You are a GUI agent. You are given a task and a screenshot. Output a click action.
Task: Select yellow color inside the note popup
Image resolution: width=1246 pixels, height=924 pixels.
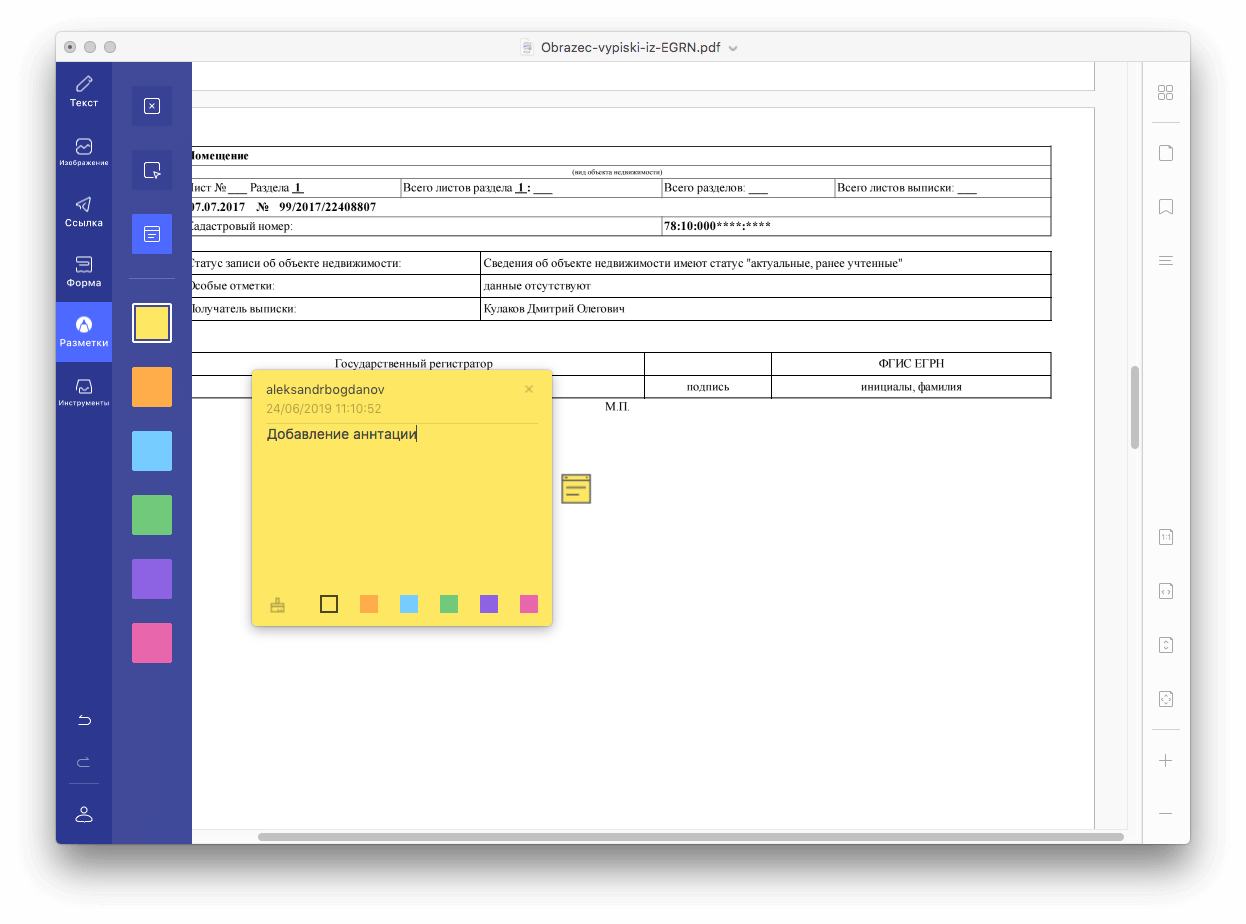tap(329, 604)
